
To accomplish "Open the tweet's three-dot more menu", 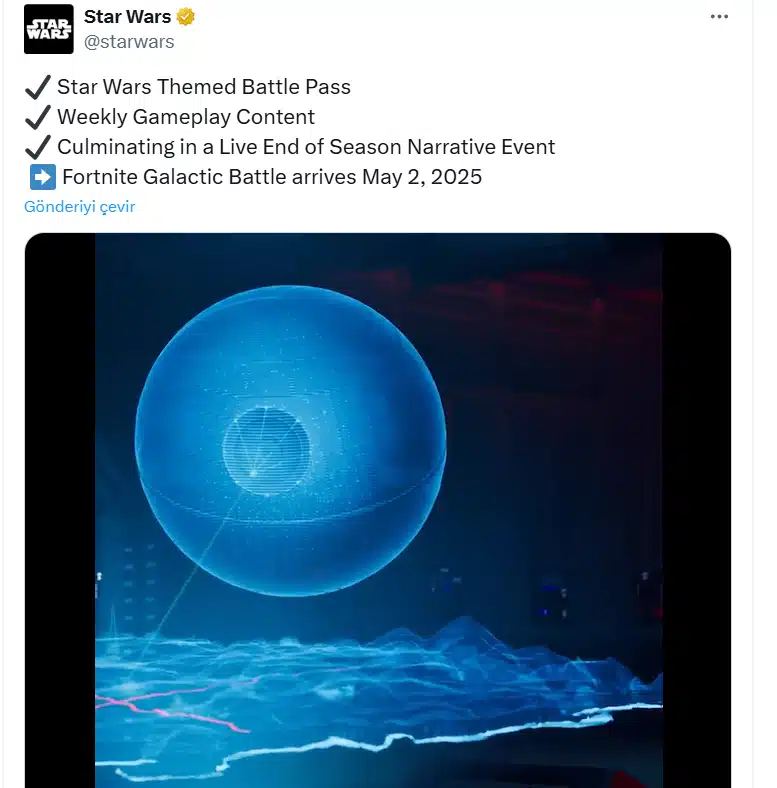I will [720, 17].
